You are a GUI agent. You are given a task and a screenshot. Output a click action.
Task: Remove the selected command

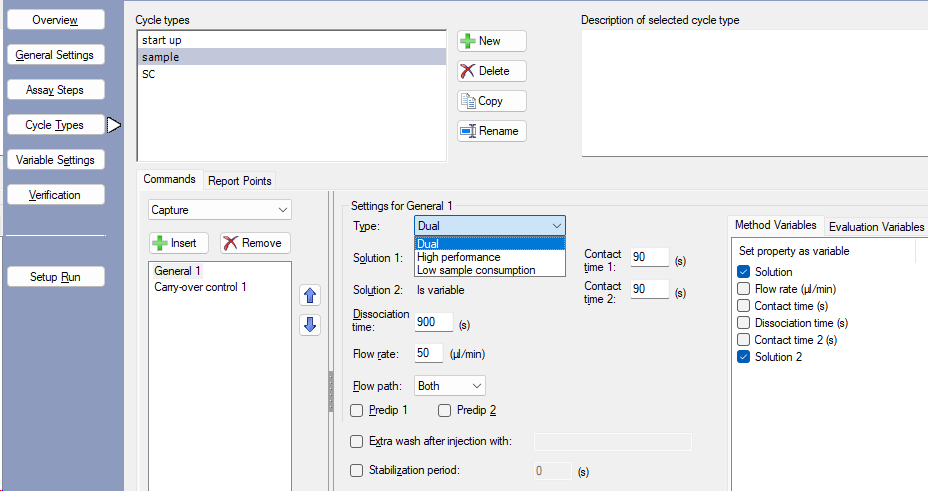tap(254, 243)
